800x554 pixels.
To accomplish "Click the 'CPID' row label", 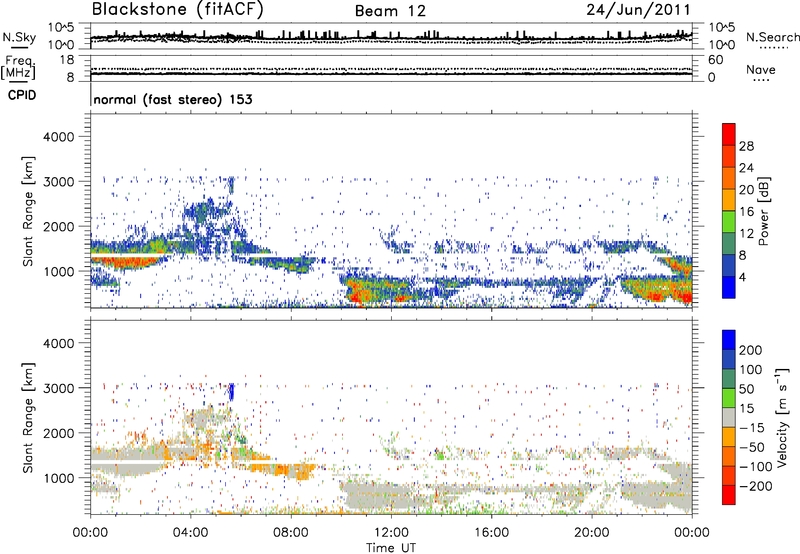I will (x=22, y=95).
